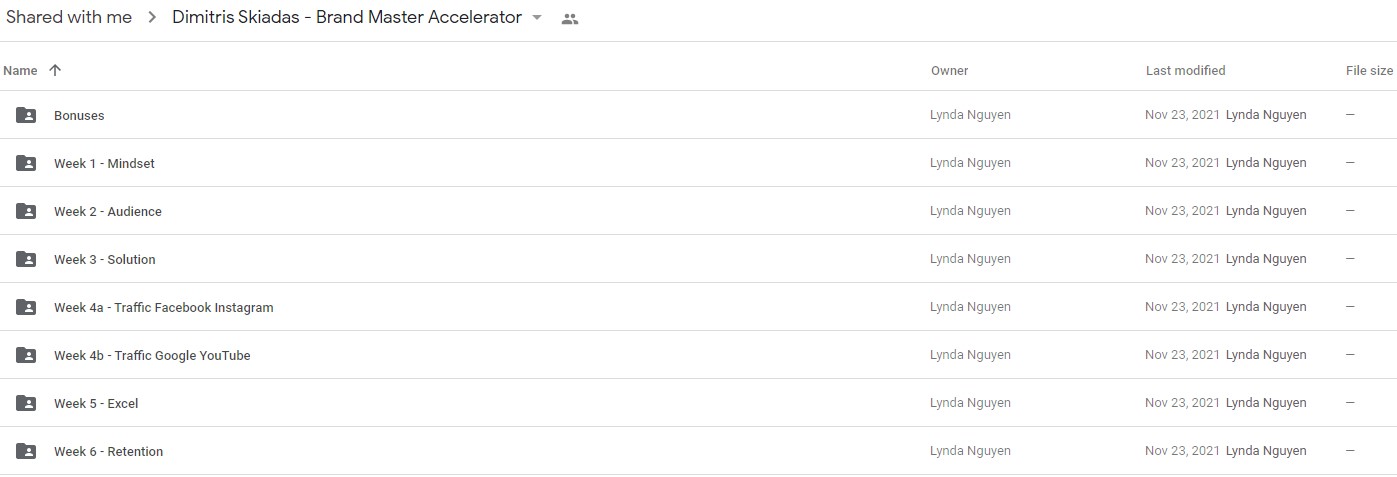Click the shared people icon beside folder title
The height and width of the screenshot is (477, 1397).
tap(570, 18)
